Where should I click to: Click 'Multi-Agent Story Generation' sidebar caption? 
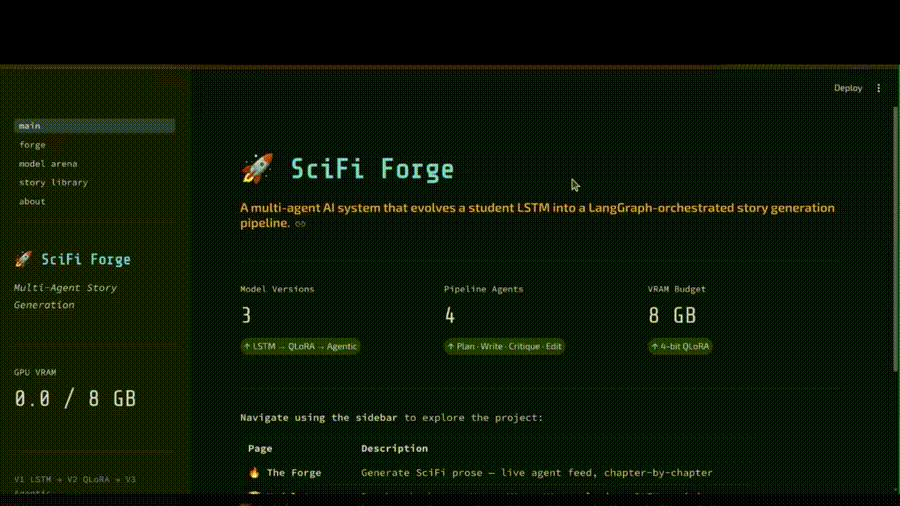pyautogui.click(x=65, y=296)
